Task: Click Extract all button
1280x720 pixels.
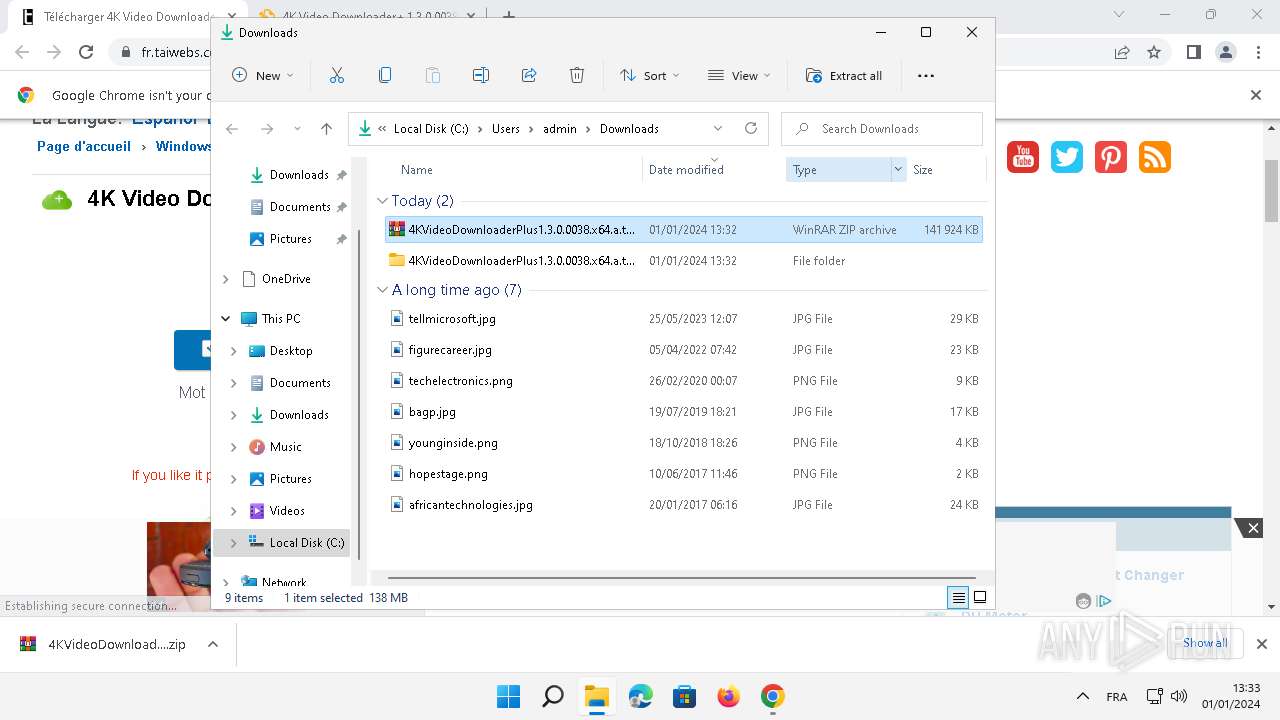Action: [845, 75]
